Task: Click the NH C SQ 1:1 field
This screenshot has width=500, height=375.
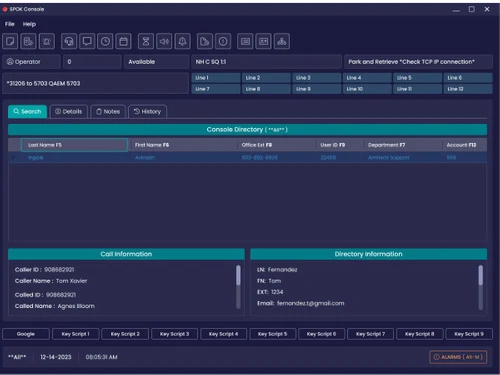Action: tap(266, 62)
